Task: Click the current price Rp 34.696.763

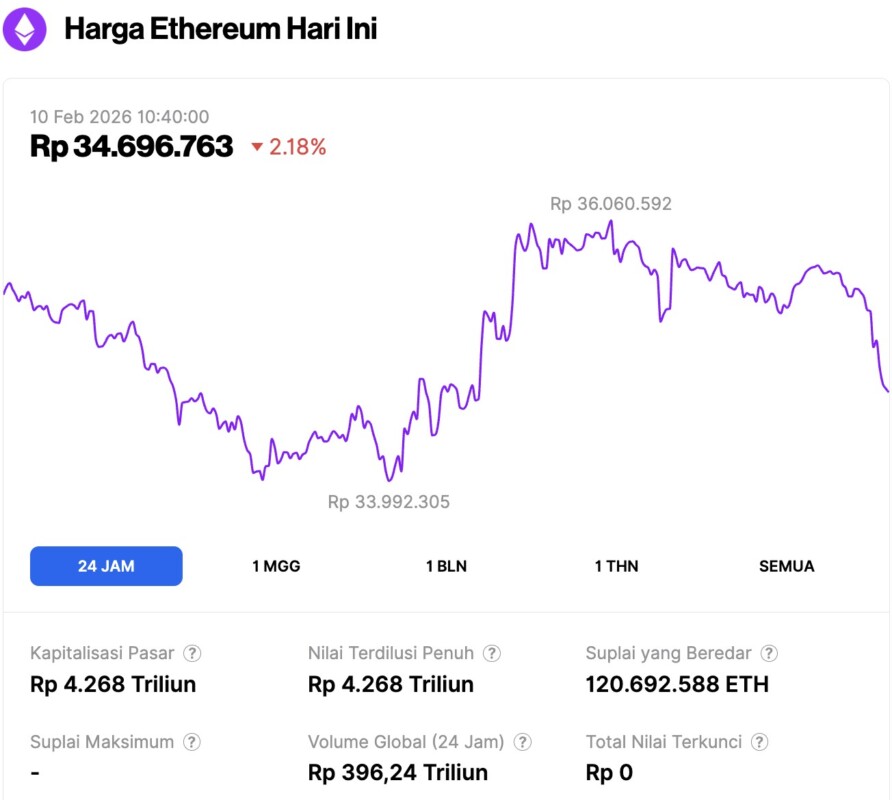Action: click(x=132, y=147)
